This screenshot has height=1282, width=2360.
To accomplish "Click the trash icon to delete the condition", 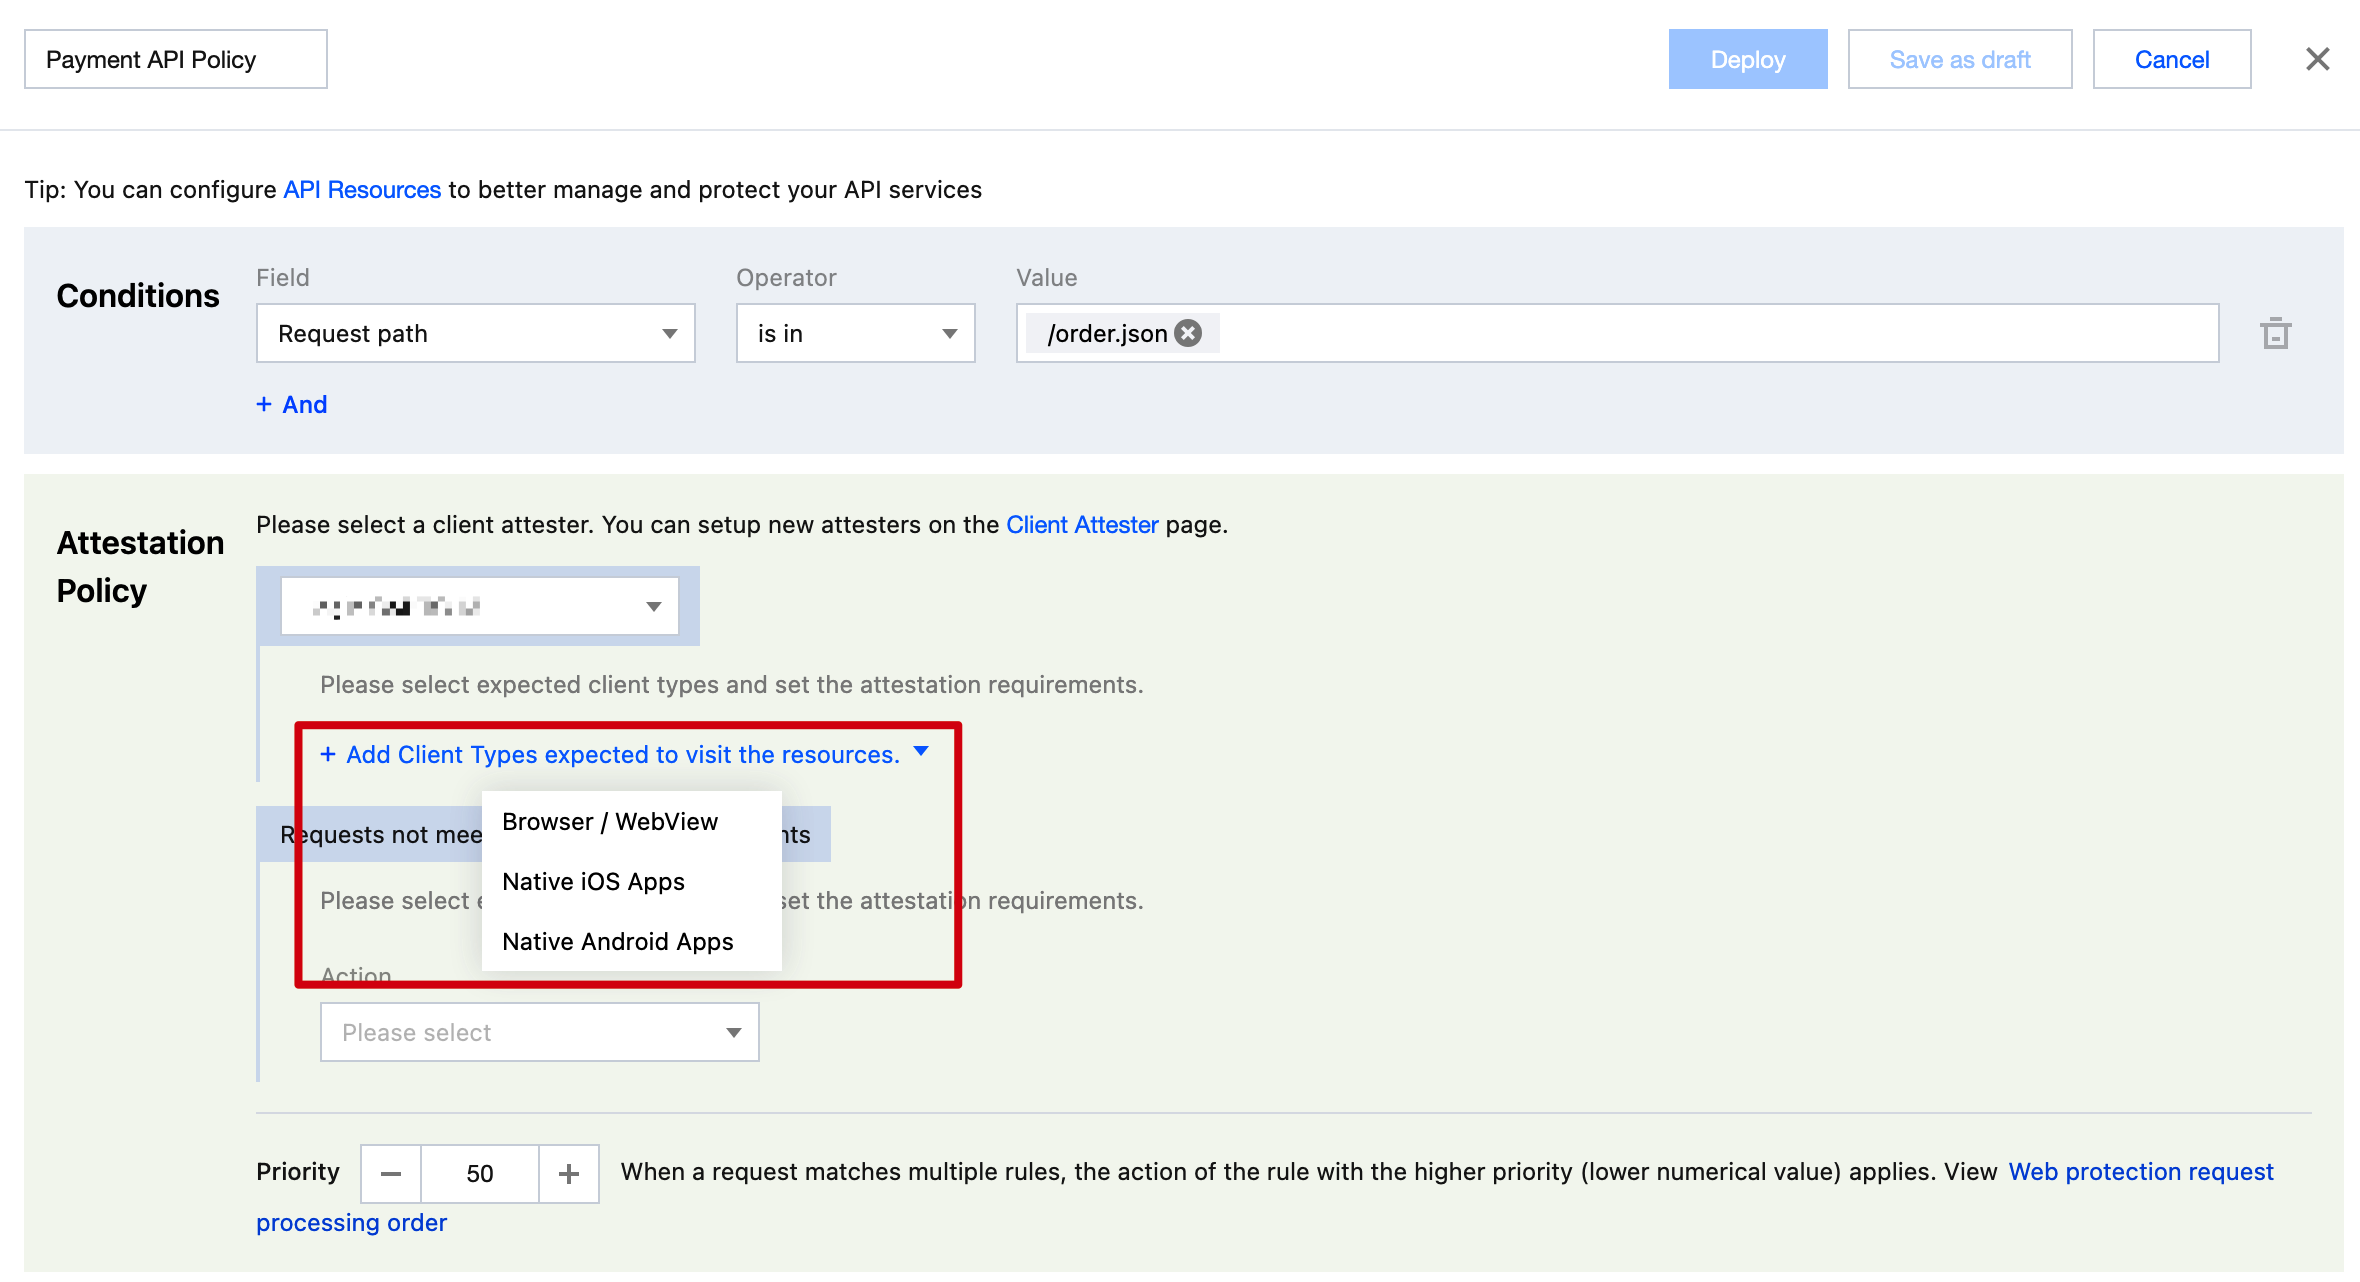I will point(2277,333).
